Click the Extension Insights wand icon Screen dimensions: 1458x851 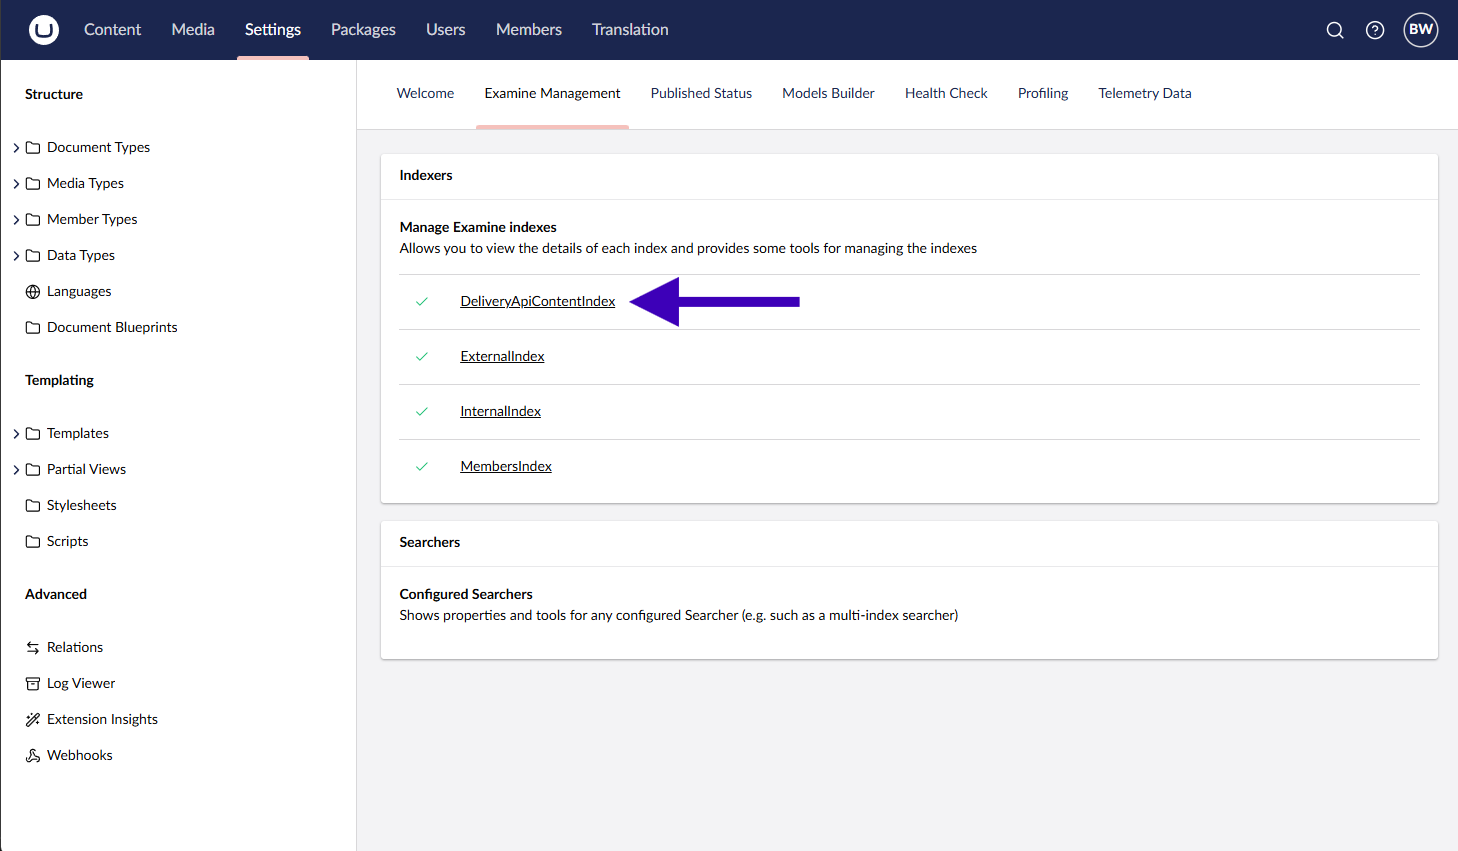click(33, 720)
